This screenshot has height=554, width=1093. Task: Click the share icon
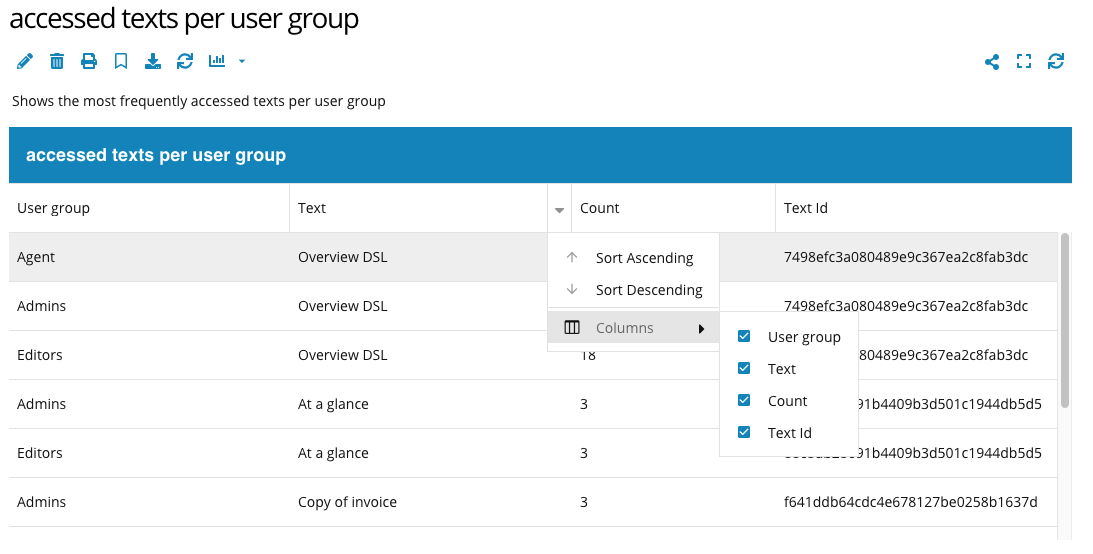coord(992,61)
